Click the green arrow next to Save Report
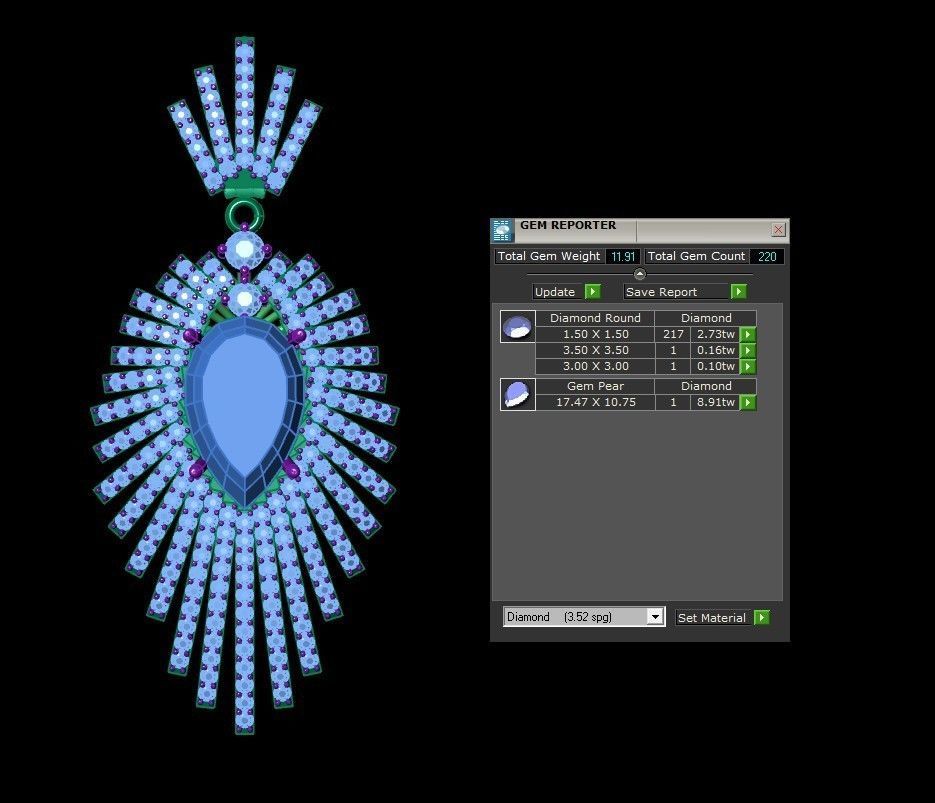Image resolution: width=935 pixels, height=803 pixels. (738, 292)
